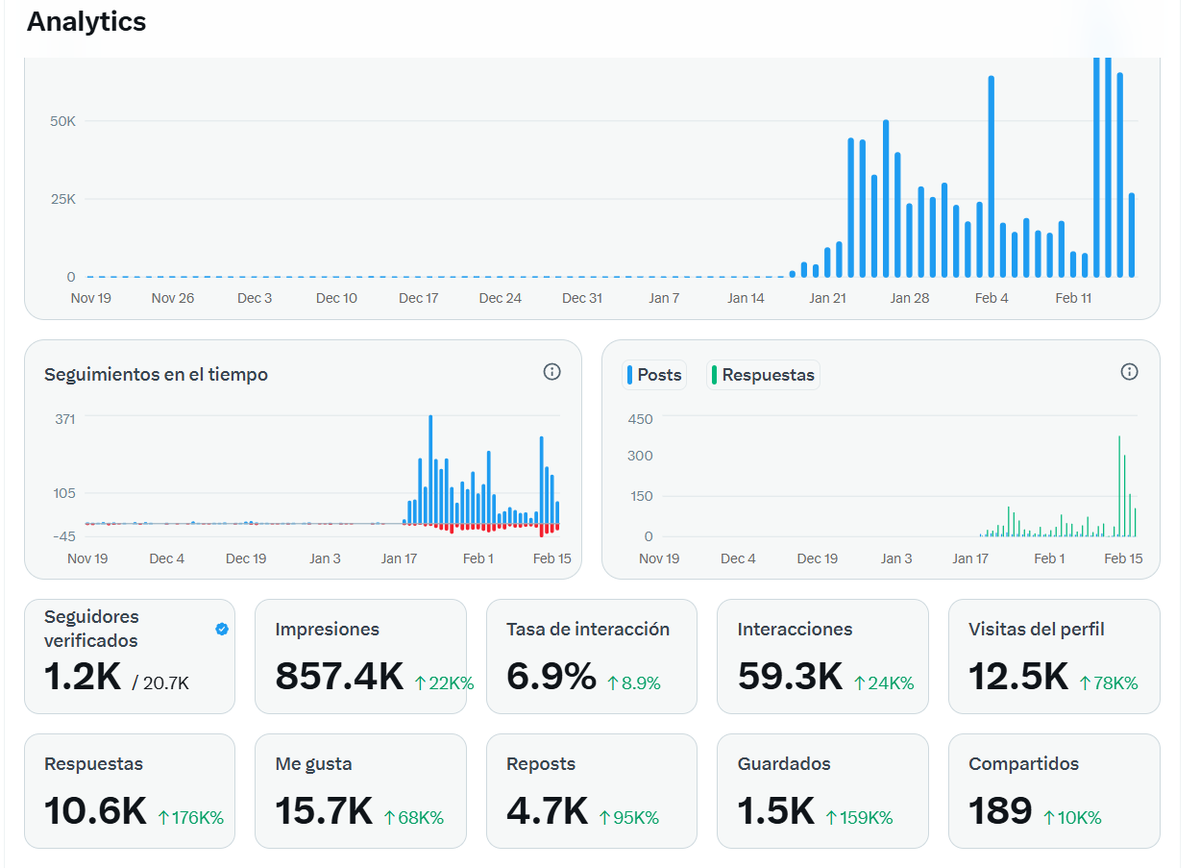The image size is (1200, 868).
Task: Click the tallest green bar in Respuestas chart
Action: pyautogui.click(x=1119, y=486)
